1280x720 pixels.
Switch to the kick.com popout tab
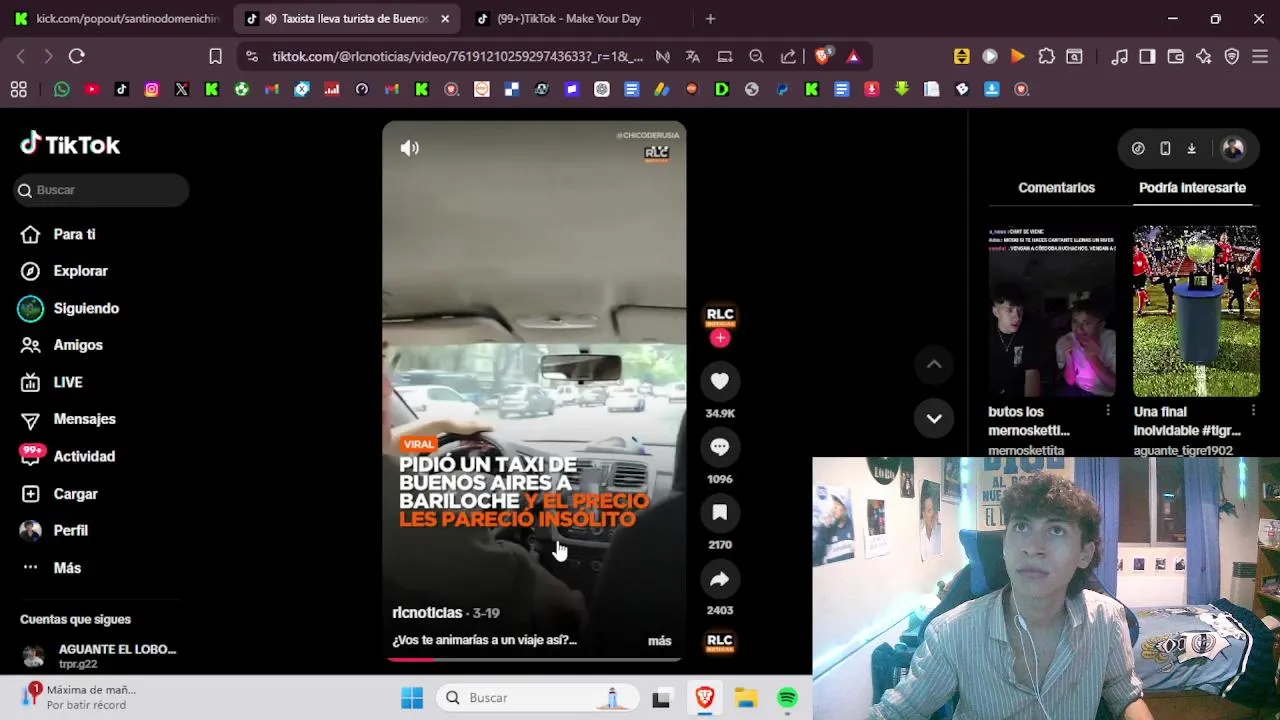pyautogui.click(x=117, y=18)
